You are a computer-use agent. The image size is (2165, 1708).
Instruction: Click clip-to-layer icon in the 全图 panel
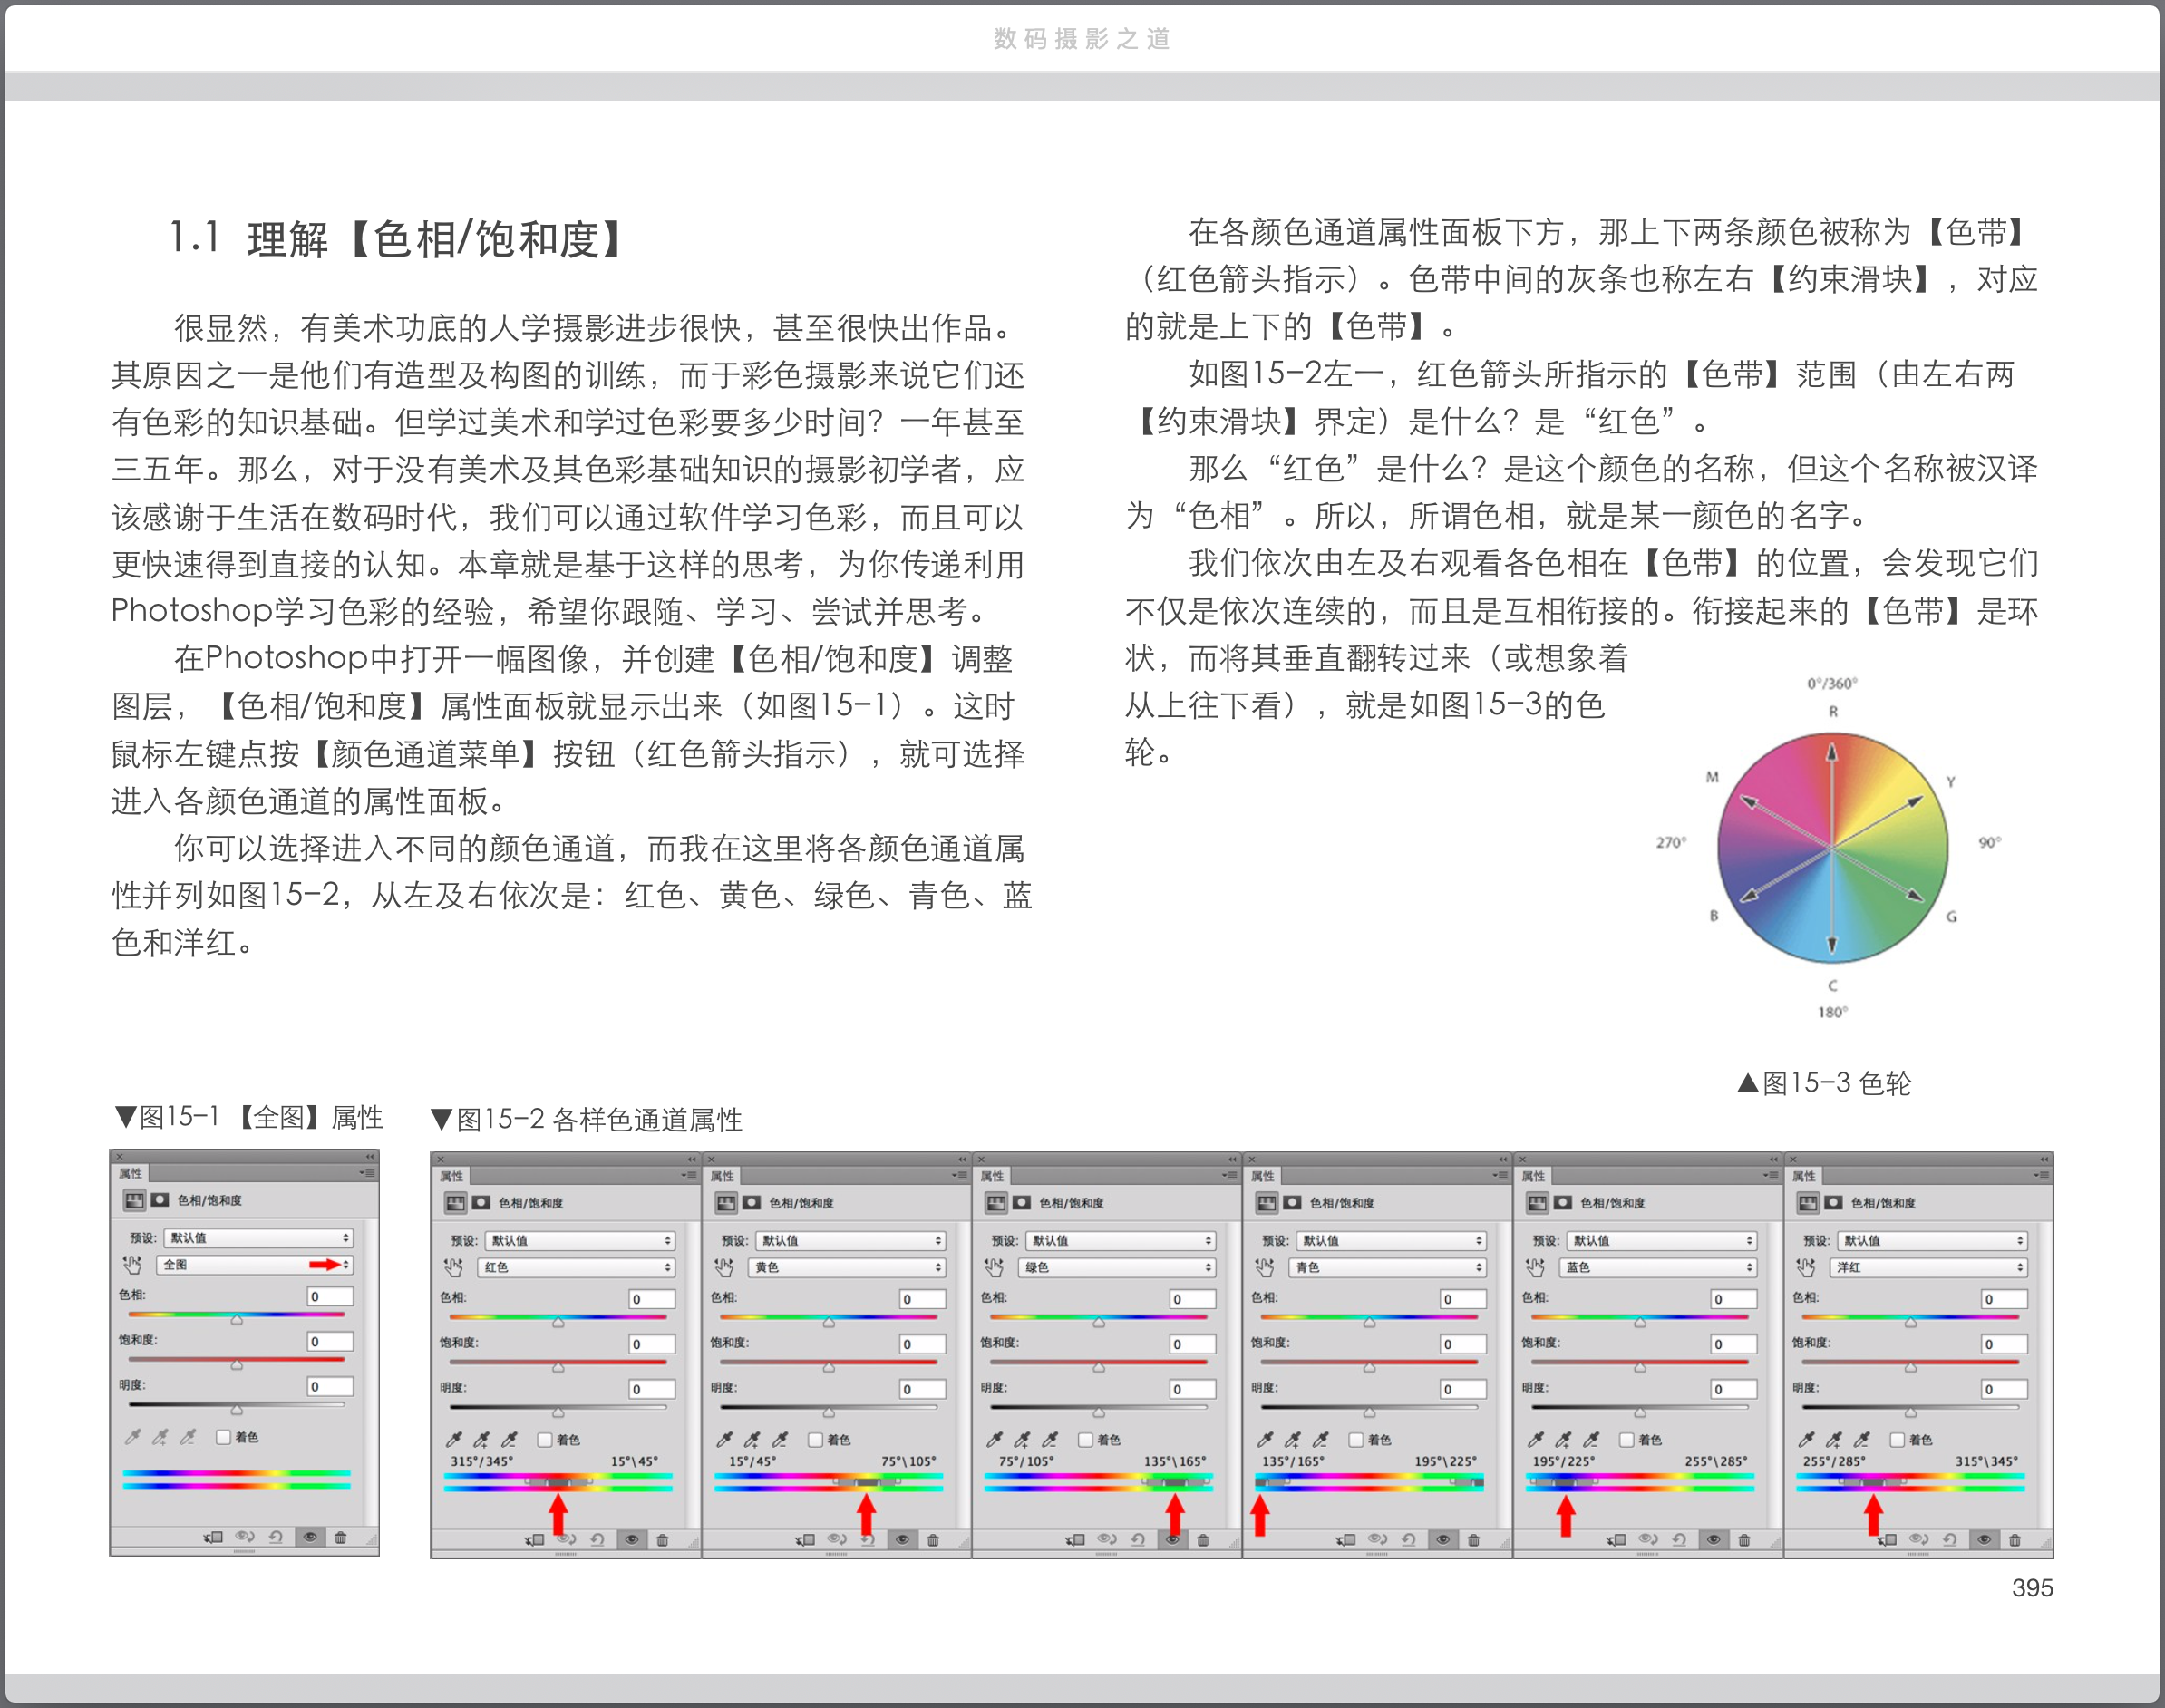(x=213, y=1537)
